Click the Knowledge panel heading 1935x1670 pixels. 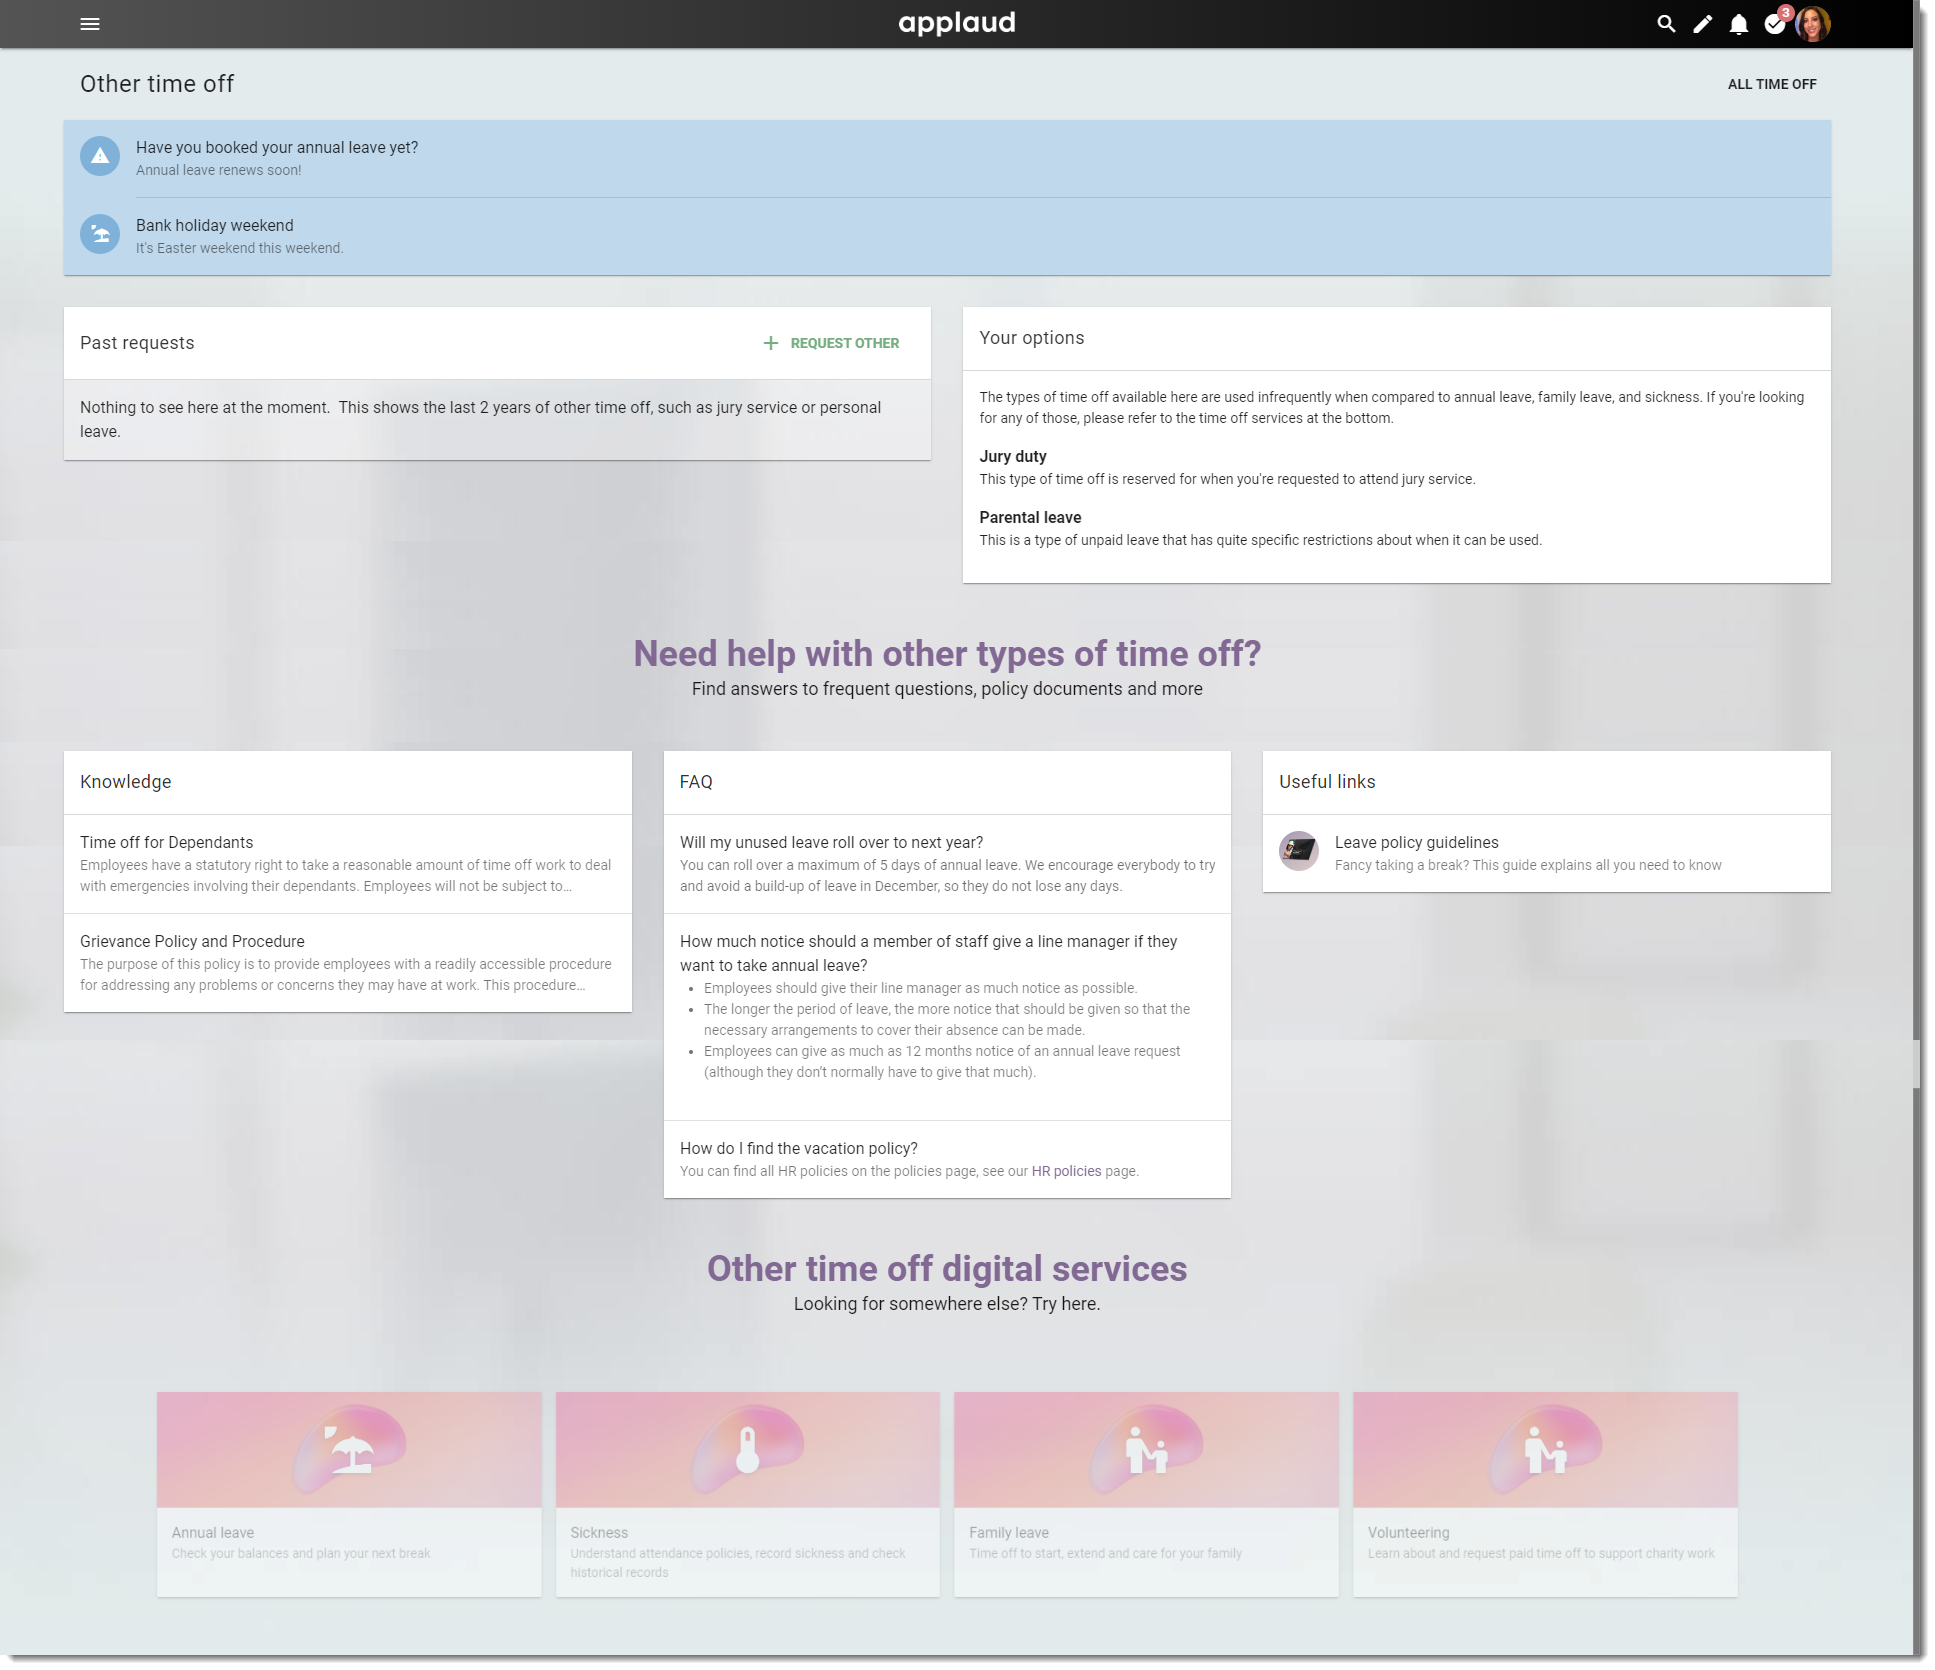tap(125, 782)
